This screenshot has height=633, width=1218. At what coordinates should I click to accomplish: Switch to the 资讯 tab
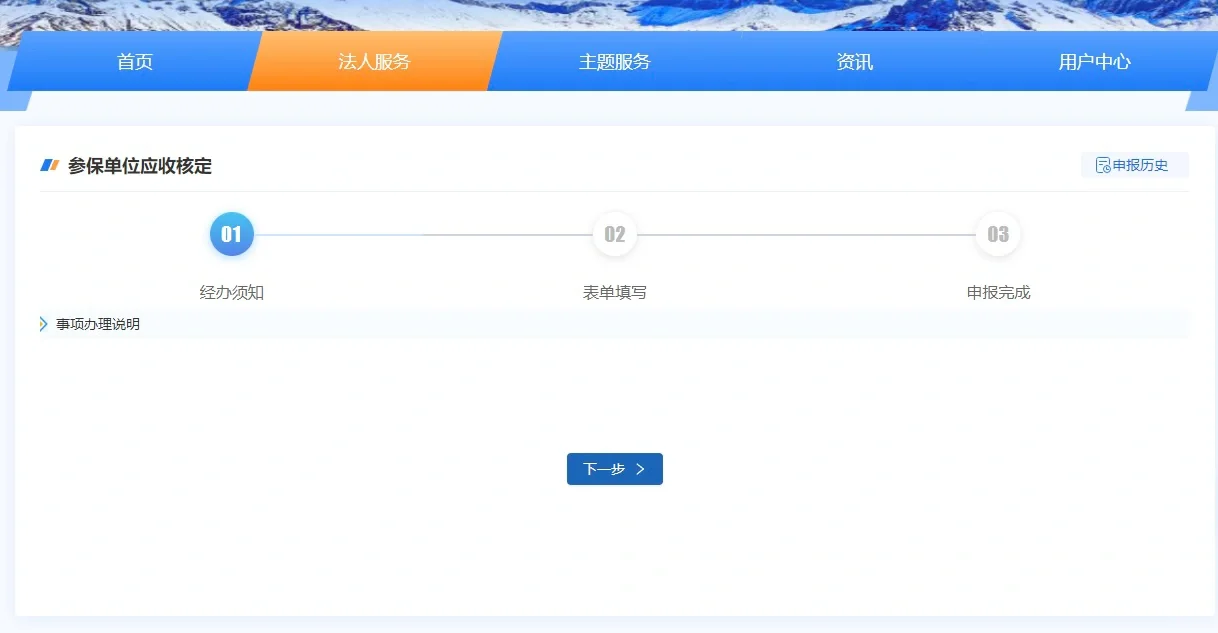coord(854,62)
